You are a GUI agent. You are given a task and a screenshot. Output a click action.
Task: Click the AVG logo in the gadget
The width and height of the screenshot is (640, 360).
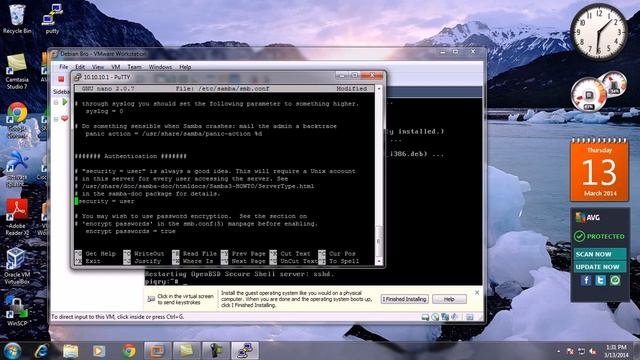click(588, 217)
